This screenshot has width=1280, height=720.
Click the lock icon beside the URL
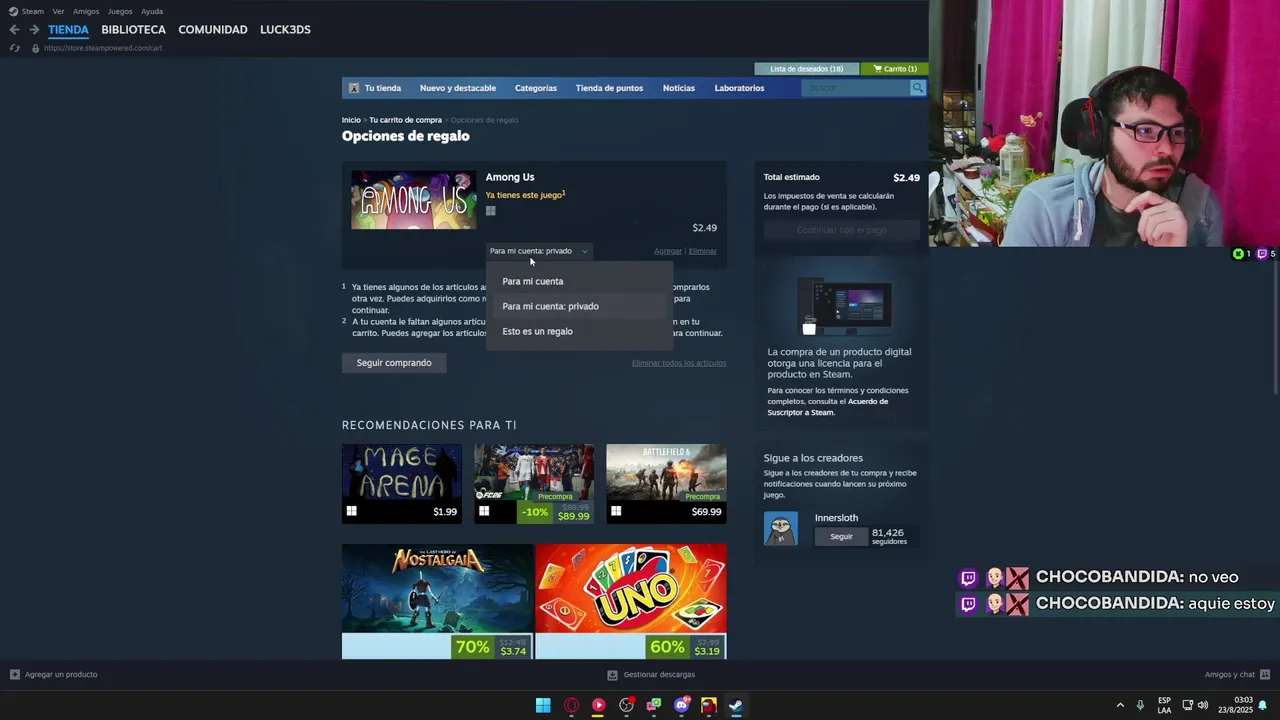(x=36, y=48)
